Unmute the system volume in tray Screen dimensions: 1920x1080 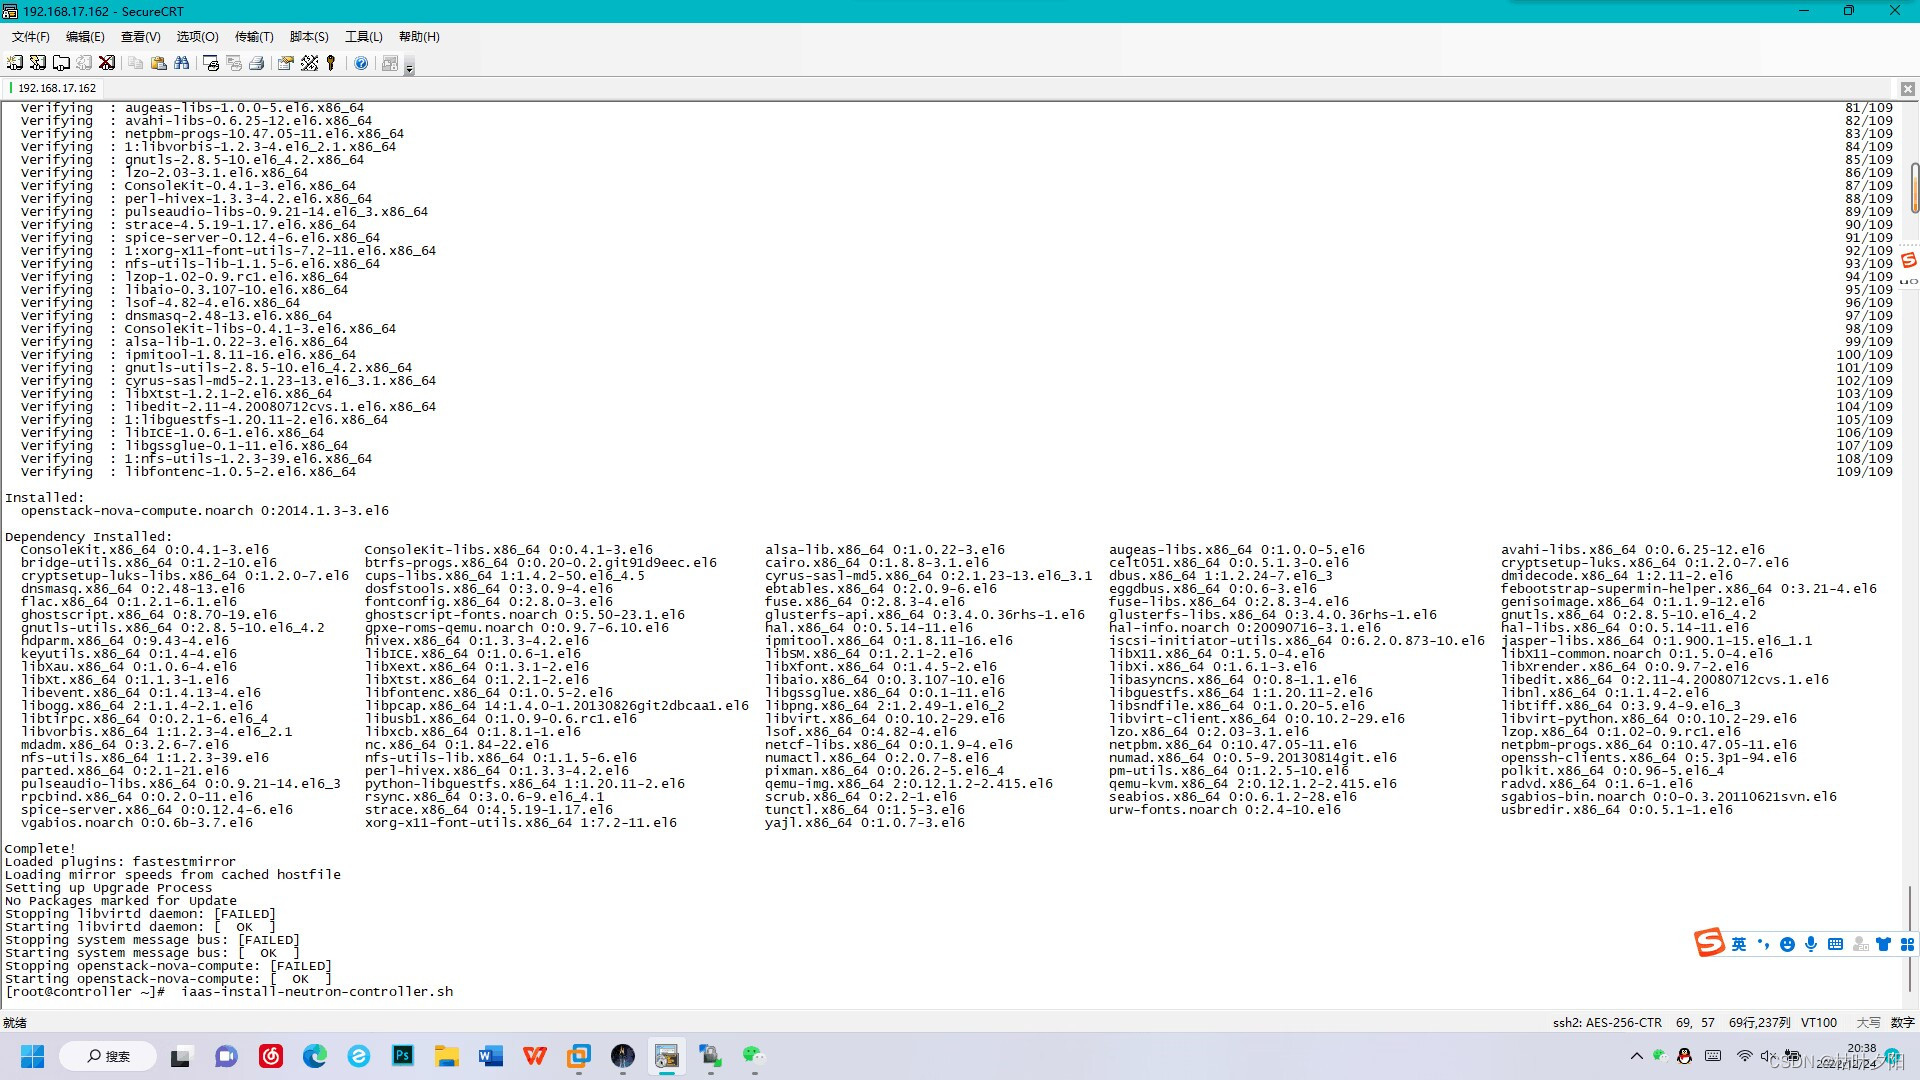coord(1768,1056)
